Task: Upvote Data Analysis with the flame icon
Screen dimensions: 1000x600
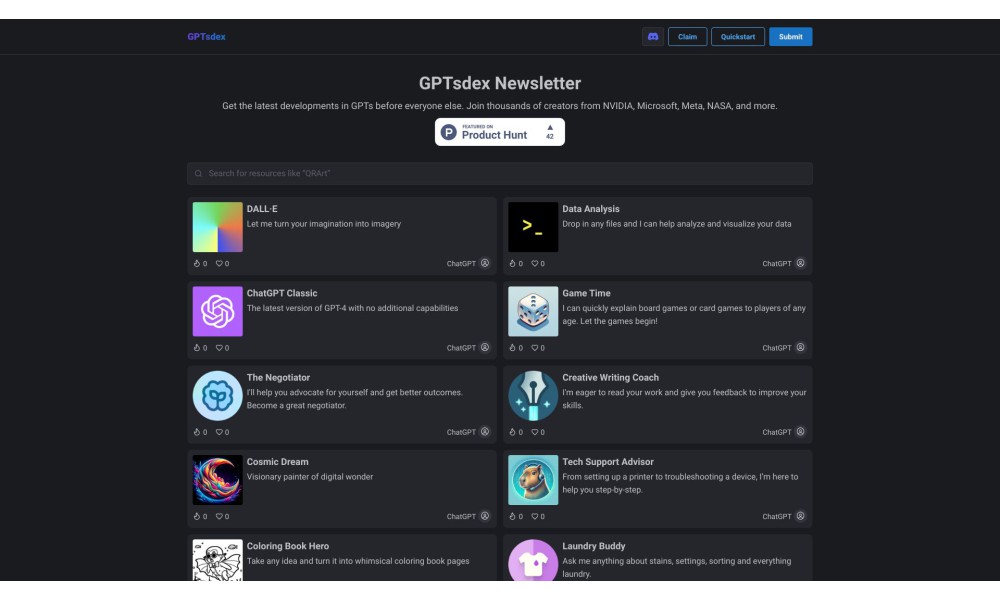Action: click(512, 263)
